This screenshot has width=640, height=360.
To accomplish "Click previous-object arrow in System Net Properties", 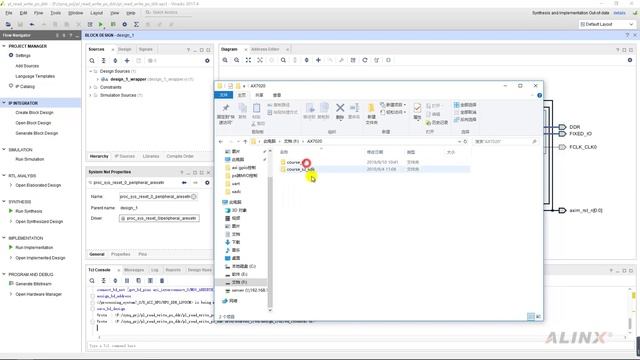I will click(184, 182).
